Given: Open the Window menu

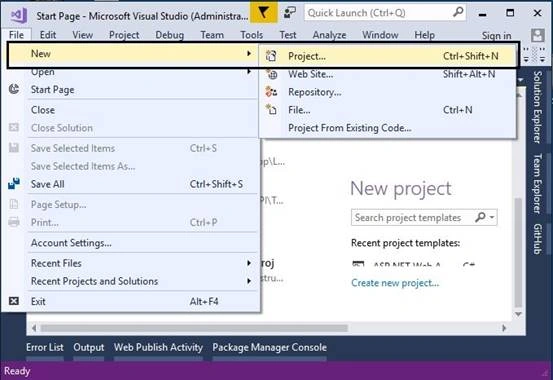Looking at the screenshot, I should point(380,35).
